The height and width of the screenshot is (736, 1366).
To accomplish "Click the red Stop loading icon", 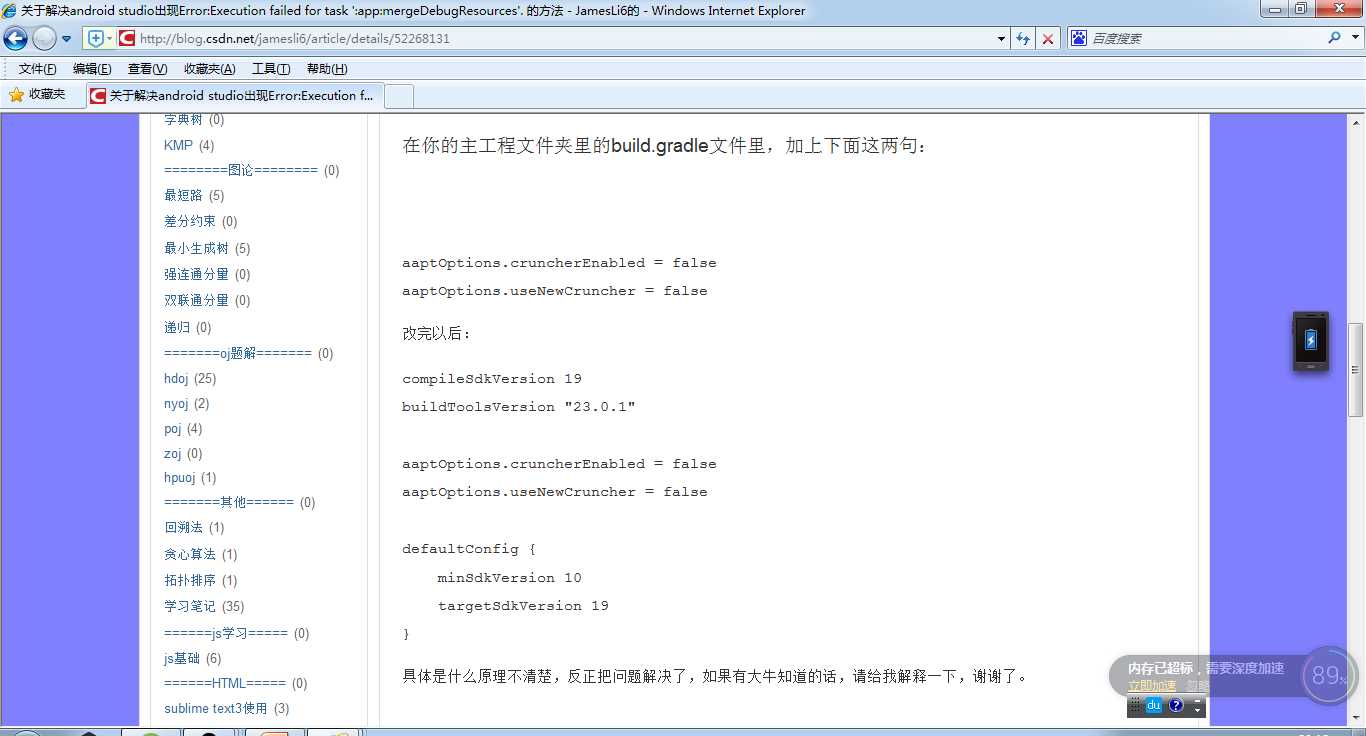I will [1047, 39].
